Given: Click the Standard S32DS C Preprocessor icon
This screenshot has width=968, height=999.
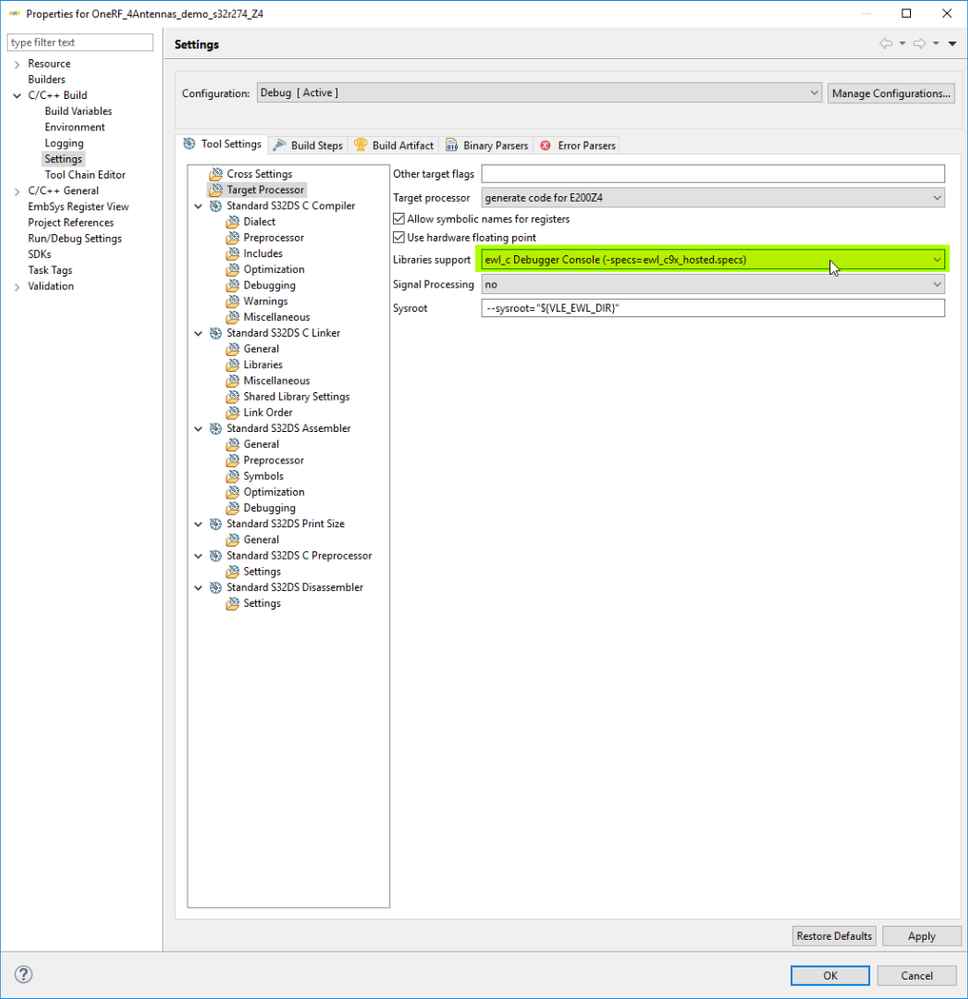Looking at the screenshot, I should click(x=216, y=556).
